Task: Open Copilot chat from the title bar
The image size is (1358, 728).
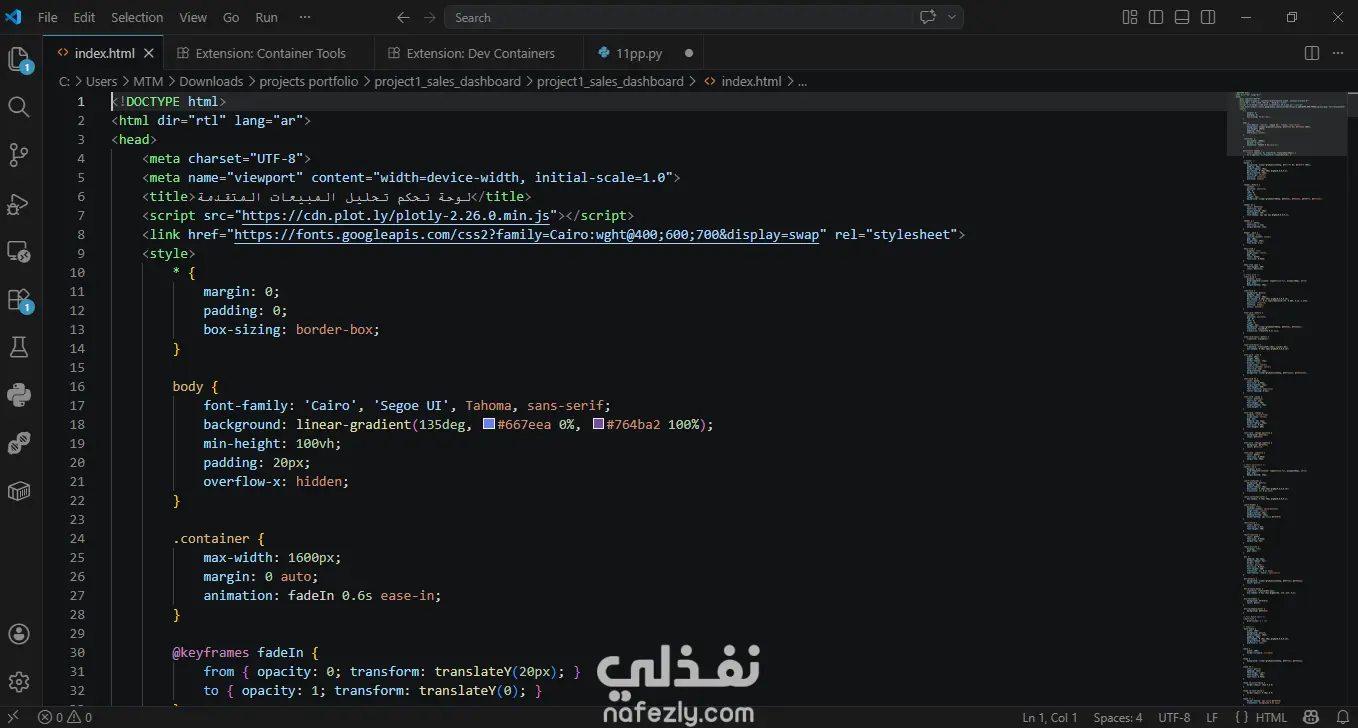Action: coord(927,17)
